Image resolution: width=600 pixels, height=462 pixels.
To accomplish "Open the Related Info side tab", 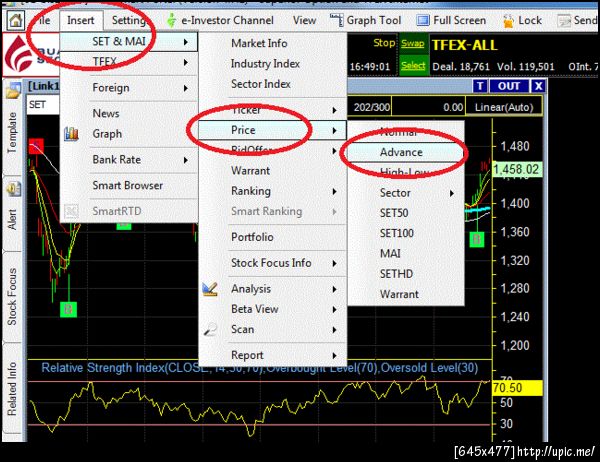I will point(12,389).
